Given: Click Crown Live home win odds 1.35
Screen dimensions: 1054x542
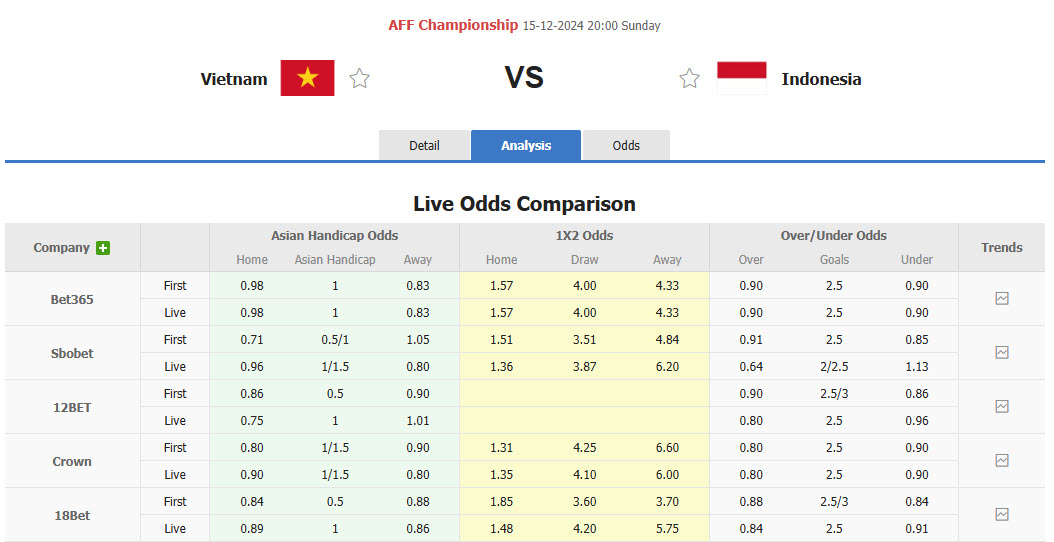Looking at the screenshot, I should 501,474.
